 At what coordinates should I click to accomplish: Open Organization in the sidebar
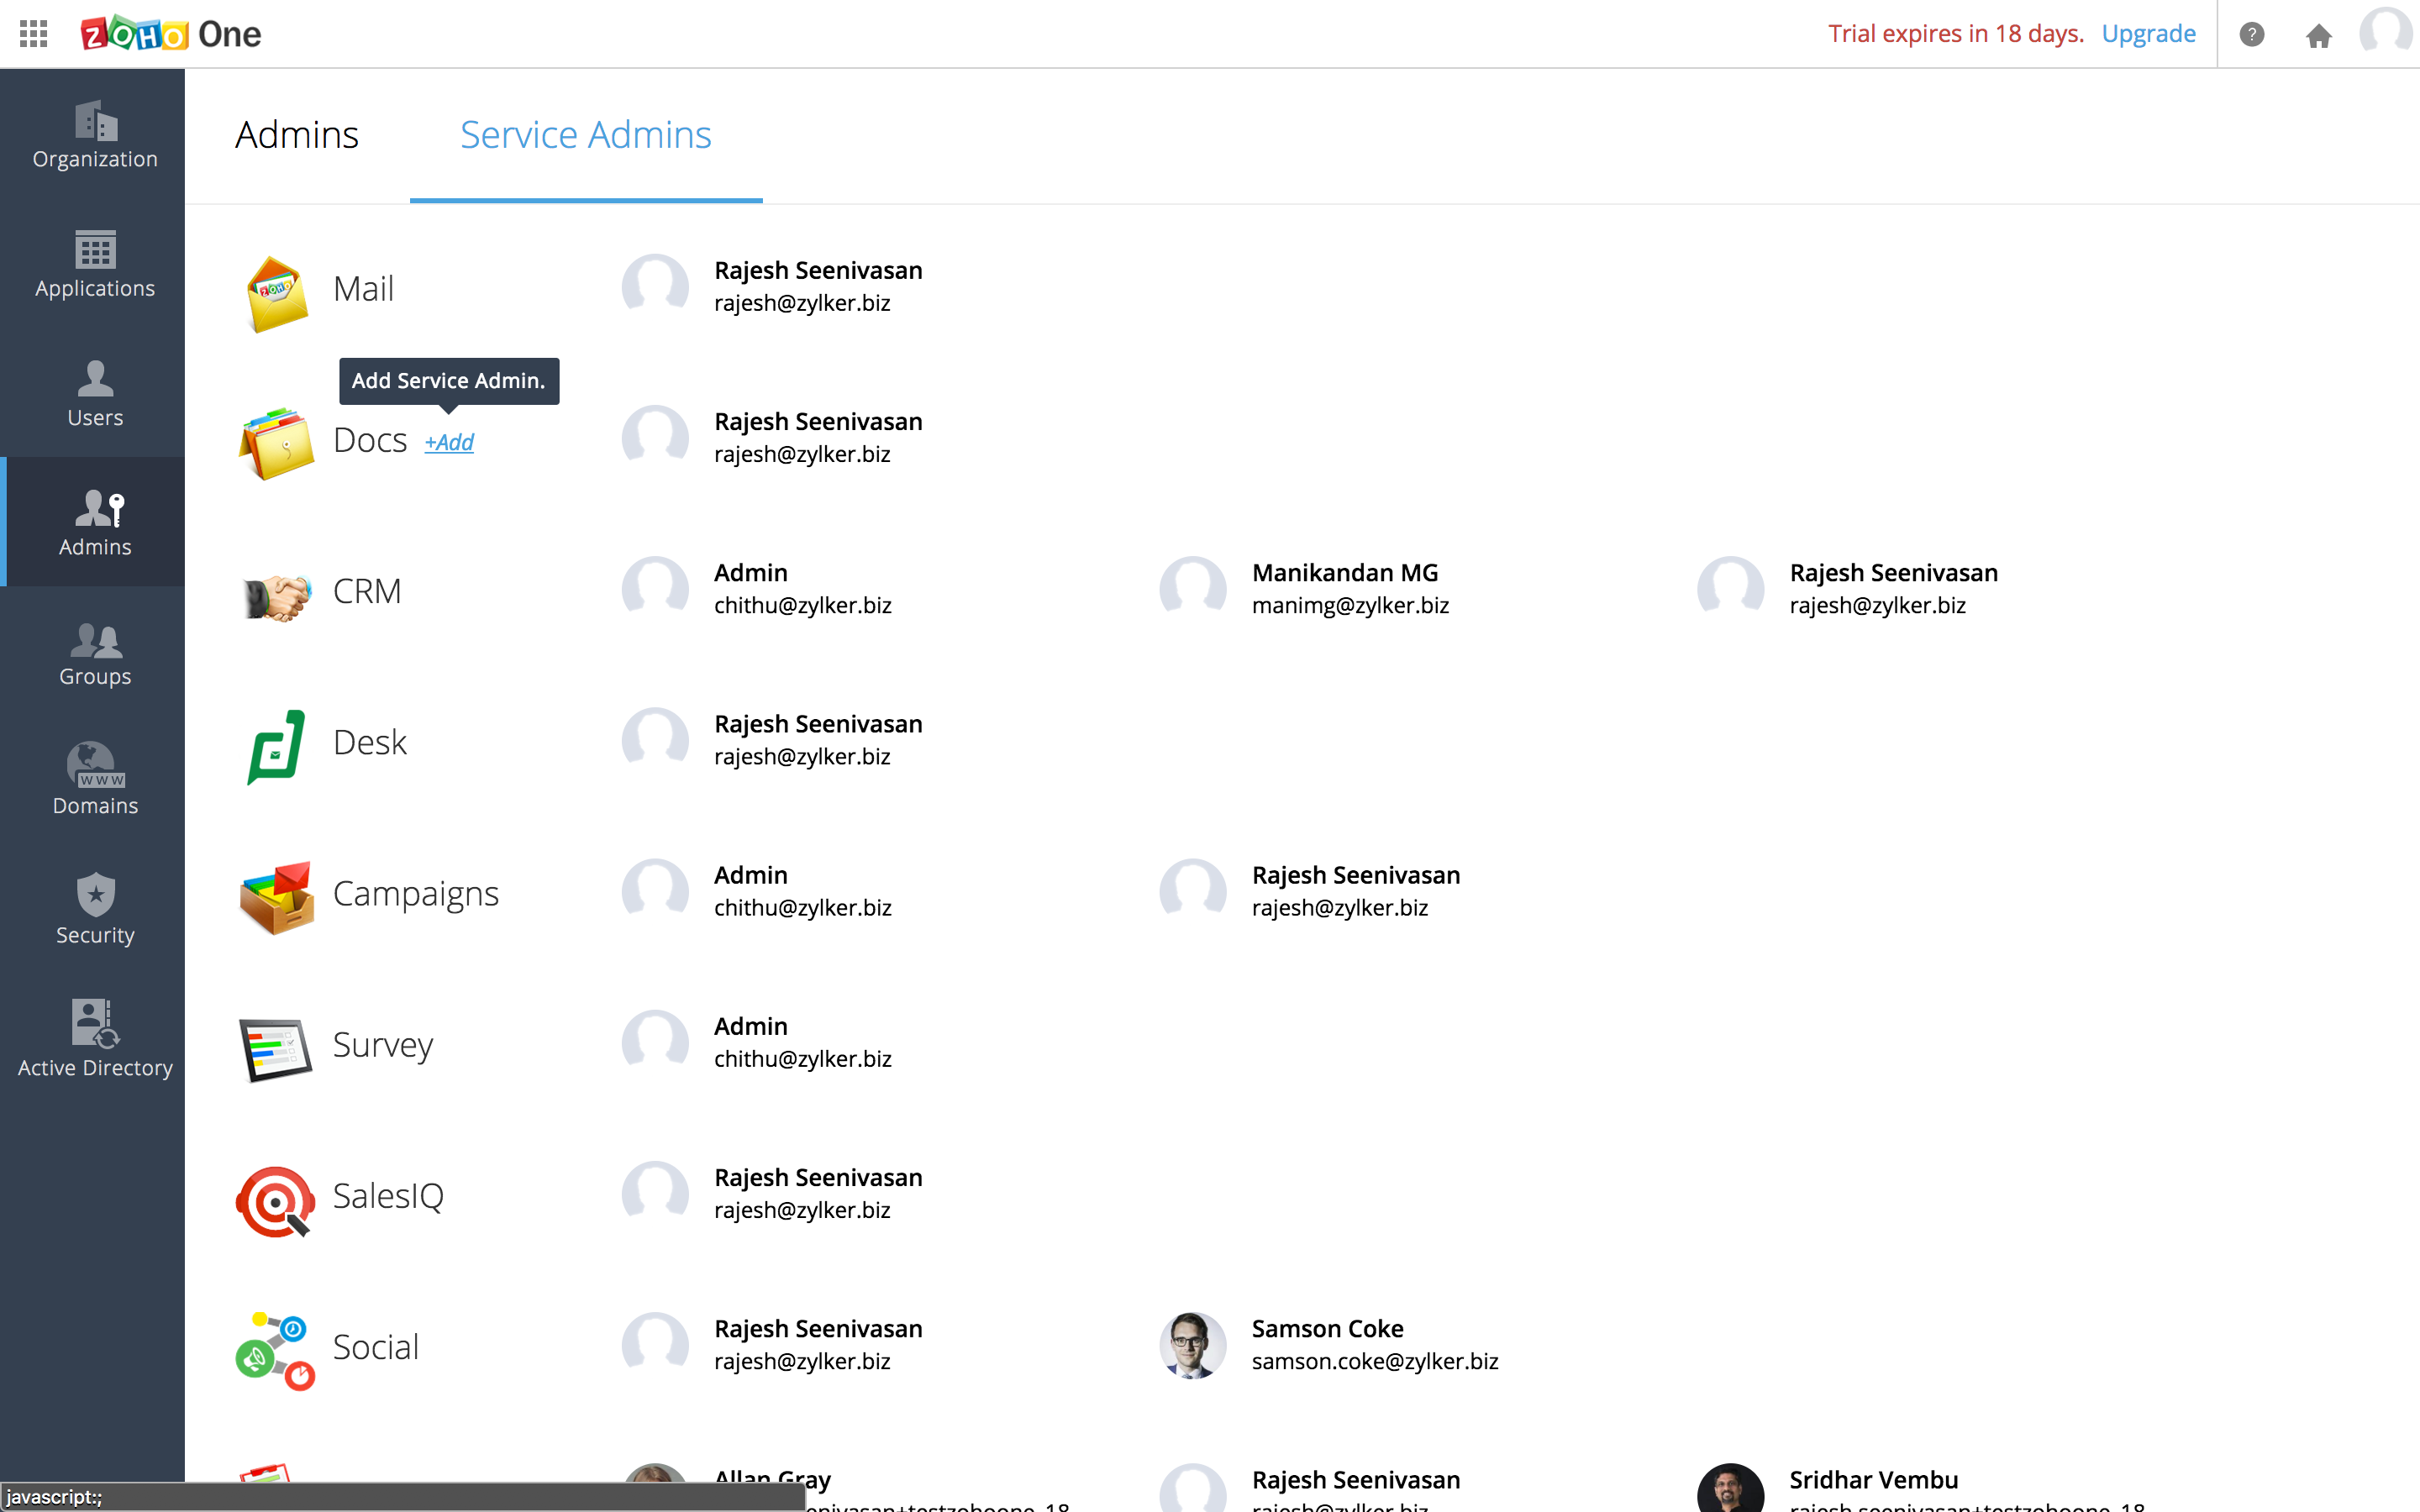tap(95, 135)
